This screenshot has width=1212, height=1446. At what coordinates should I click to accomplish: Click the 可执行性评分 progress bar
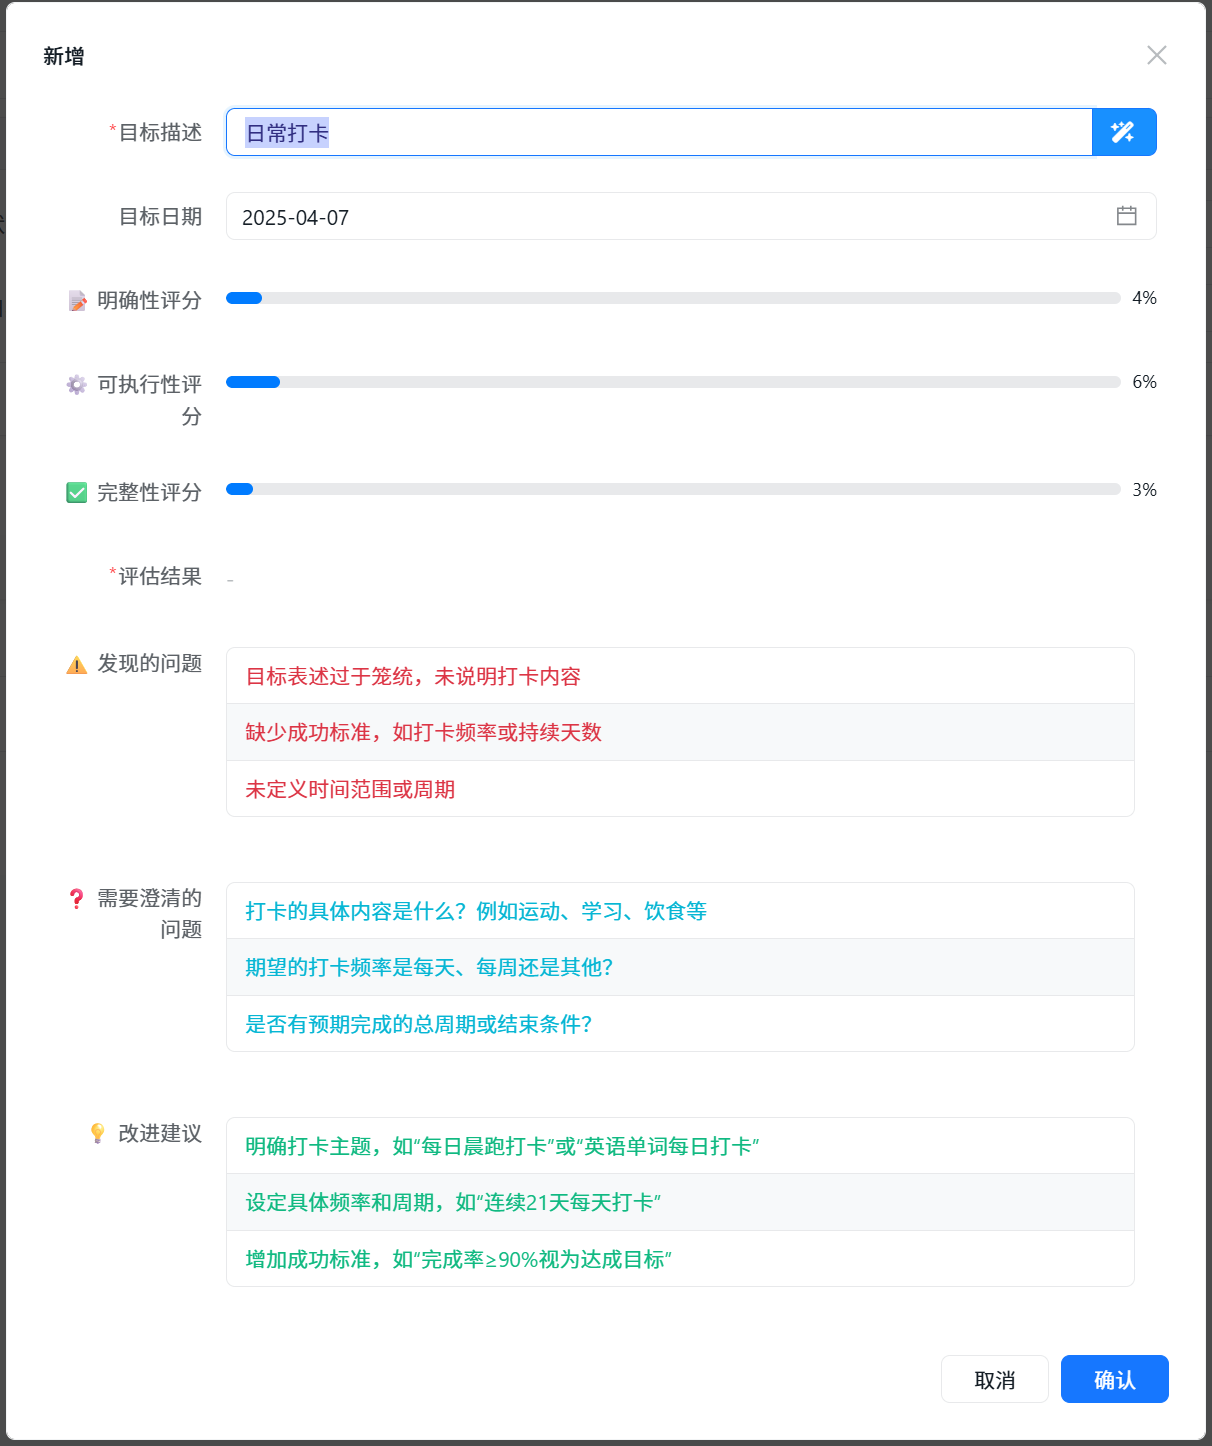coord(673,382)
